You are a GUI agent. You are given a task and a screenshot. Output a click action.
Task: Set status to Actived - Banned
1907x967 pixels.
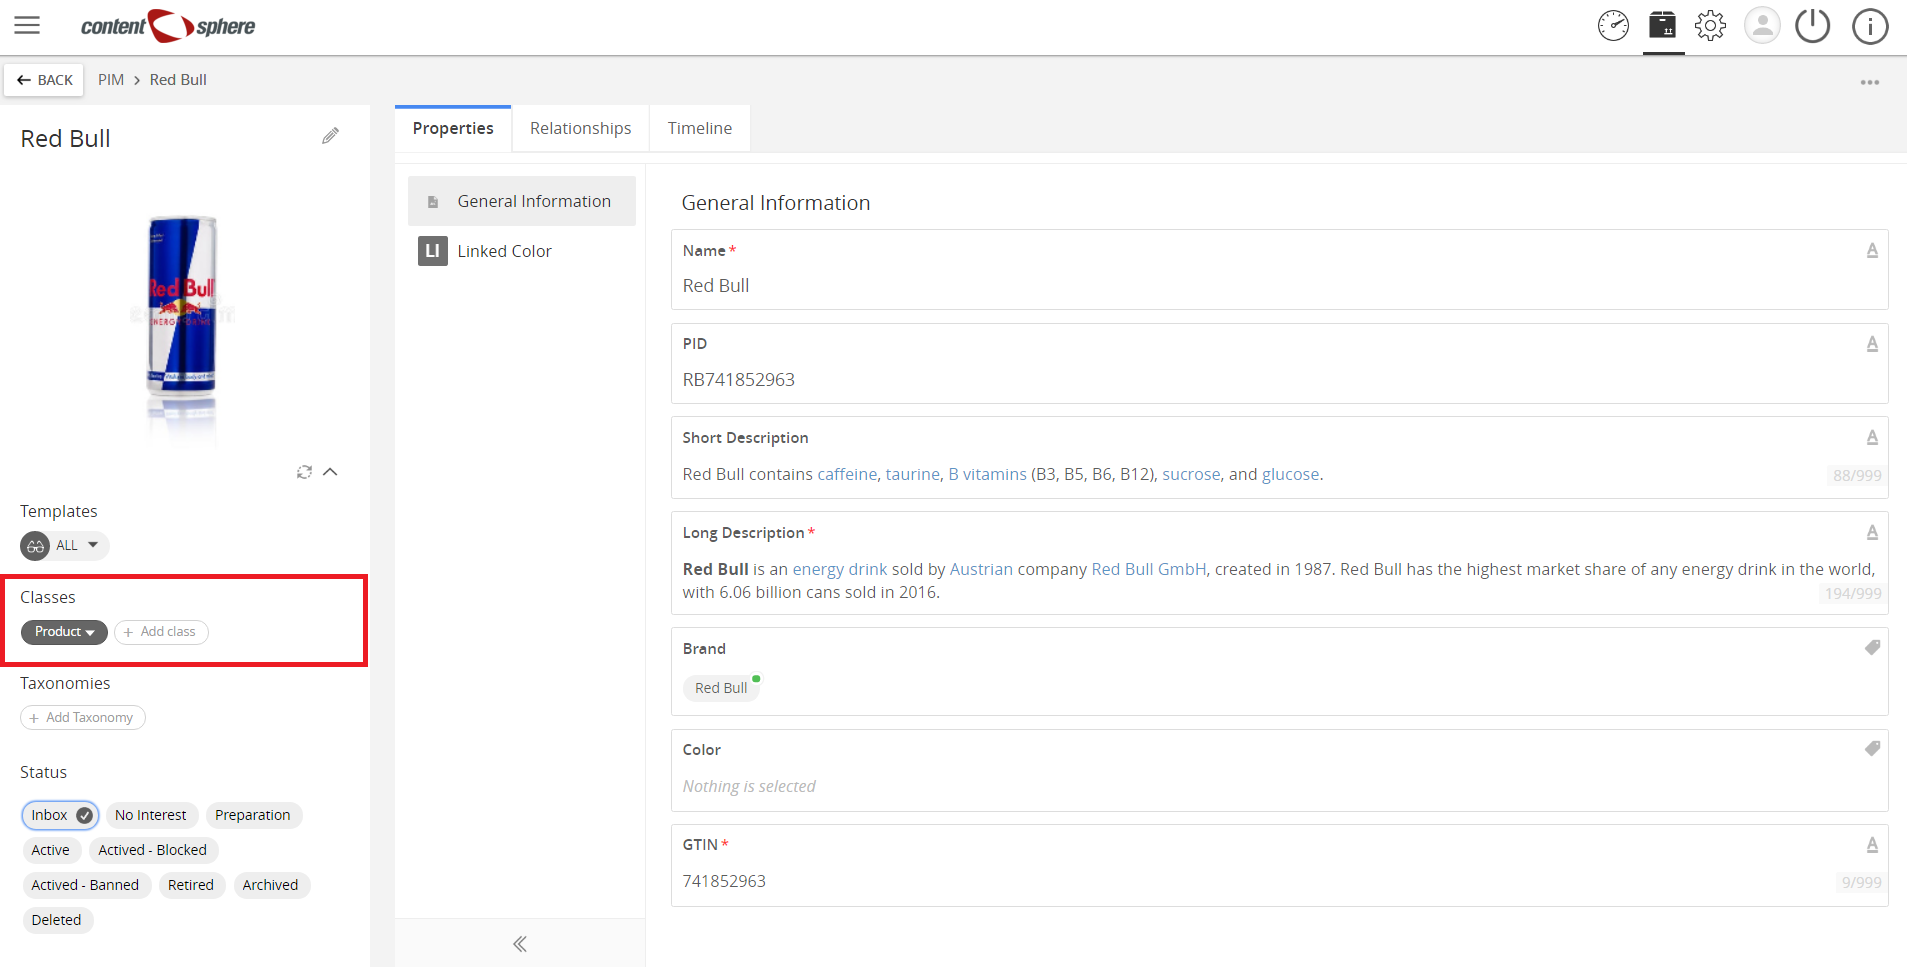tap(86, 885)
